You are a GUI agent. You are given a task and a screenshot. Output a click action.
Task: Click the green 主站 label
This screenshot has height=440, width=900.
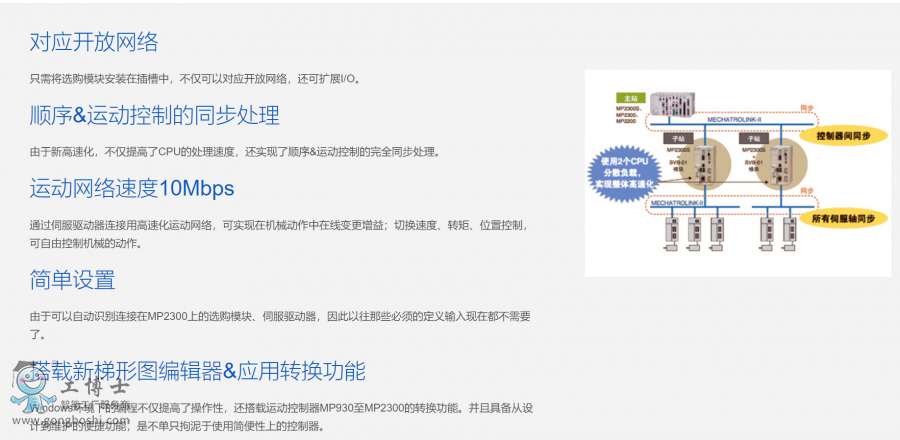coord(629,96)
